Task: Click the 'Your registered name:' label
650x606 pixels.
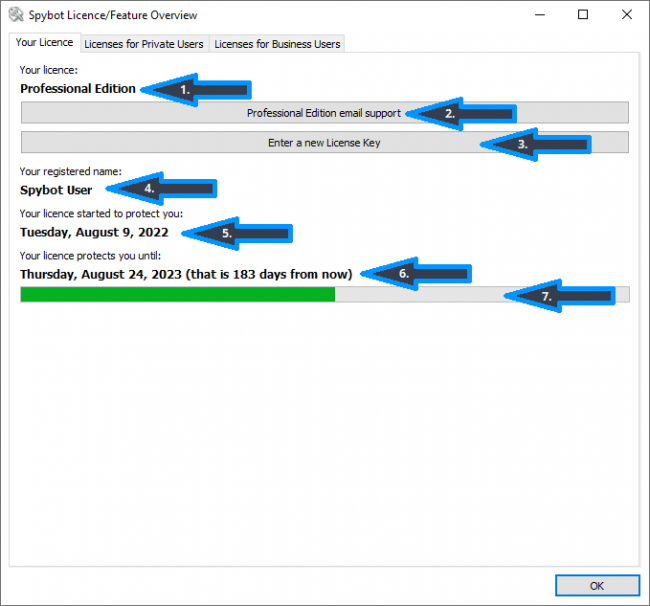Action: point(70,172)
